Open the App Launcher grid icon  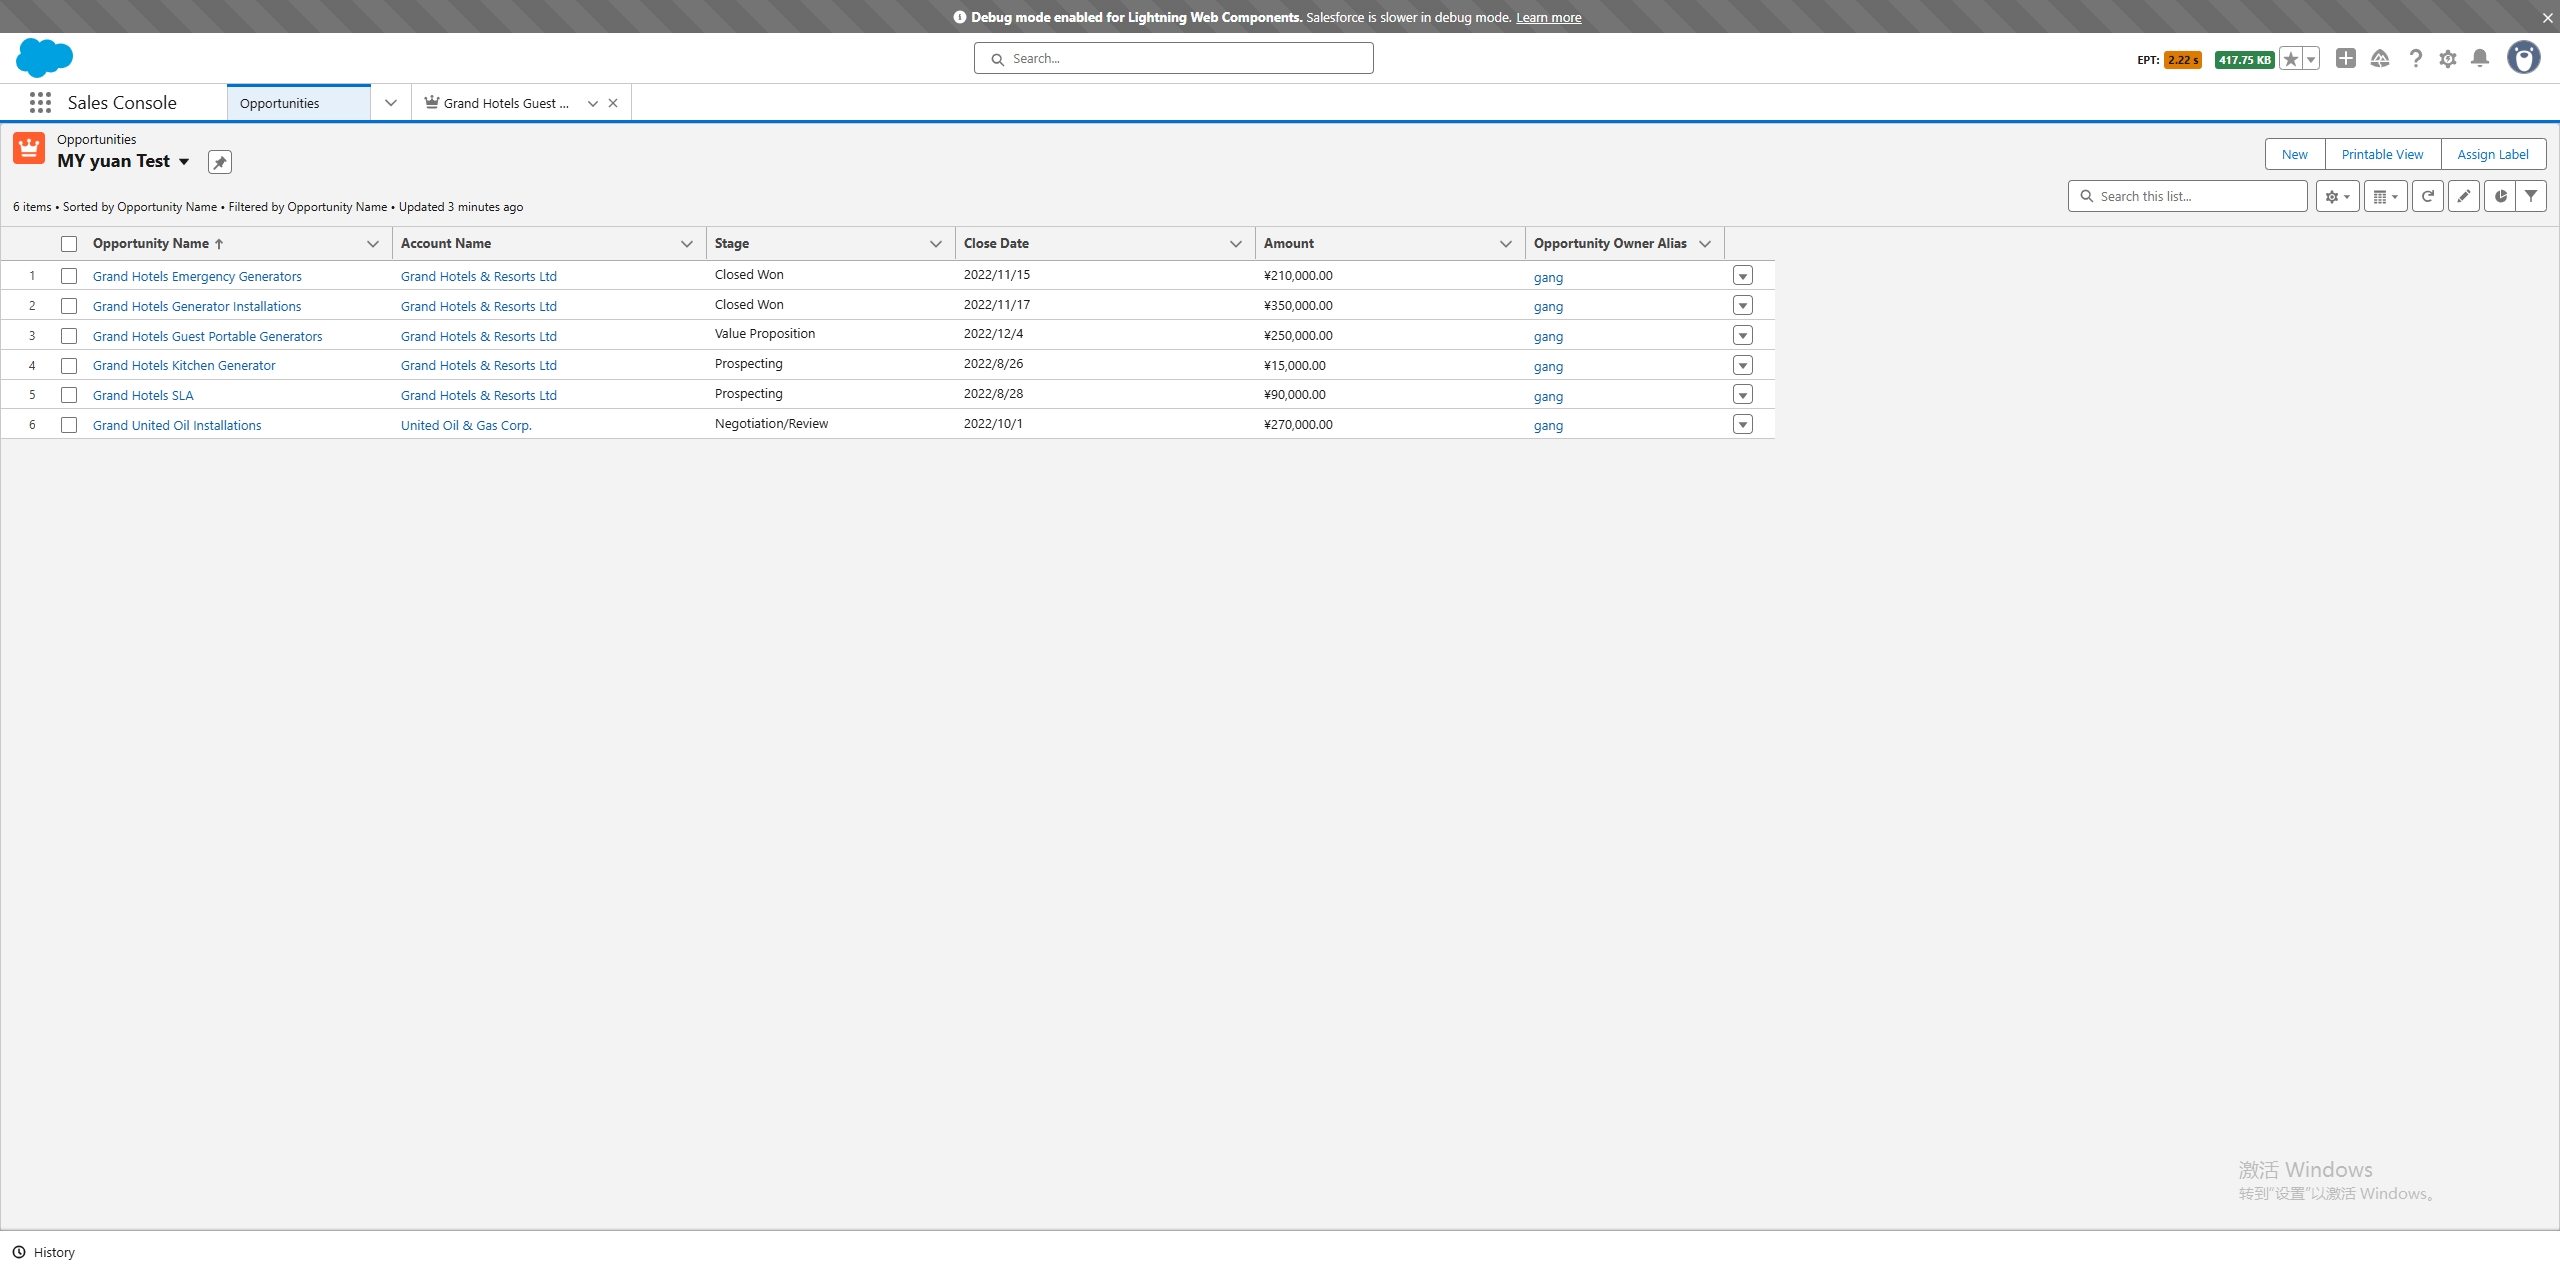point(40,103)
